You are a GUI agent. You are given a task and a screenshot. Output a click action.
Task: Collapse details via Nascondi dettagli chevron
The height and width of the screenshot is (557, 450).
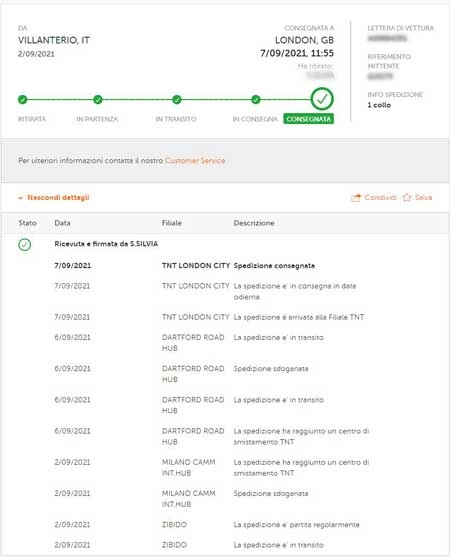[21, 198]
